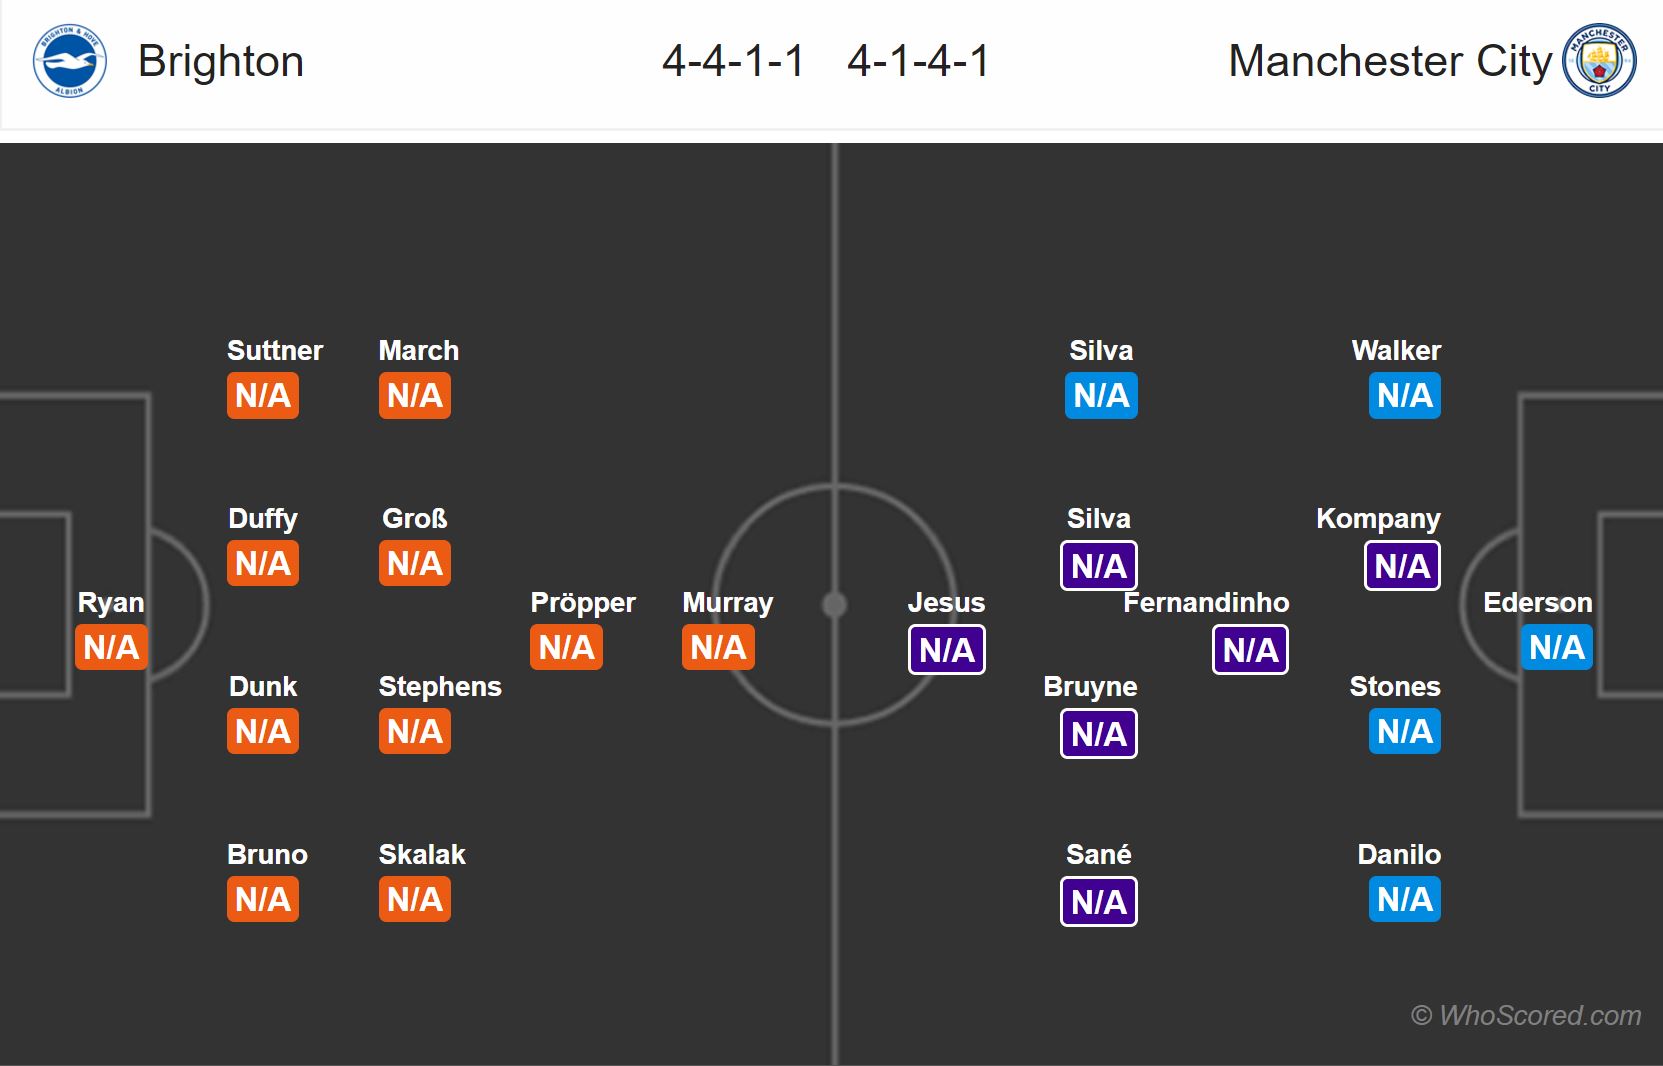Select Pröpper's N/A rating badge
The width and height of the screenshot is (1663, 1066).
point(566,647)
